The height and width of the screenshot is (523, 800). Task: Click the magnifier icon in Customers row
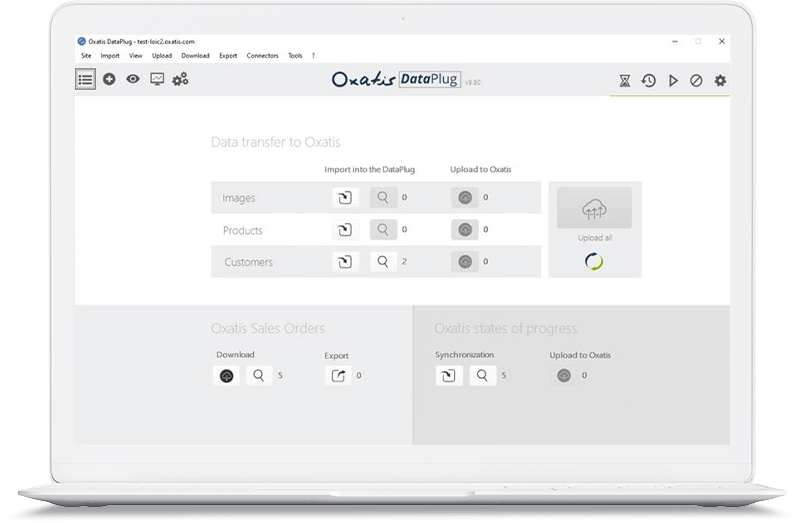coord(383,262)
